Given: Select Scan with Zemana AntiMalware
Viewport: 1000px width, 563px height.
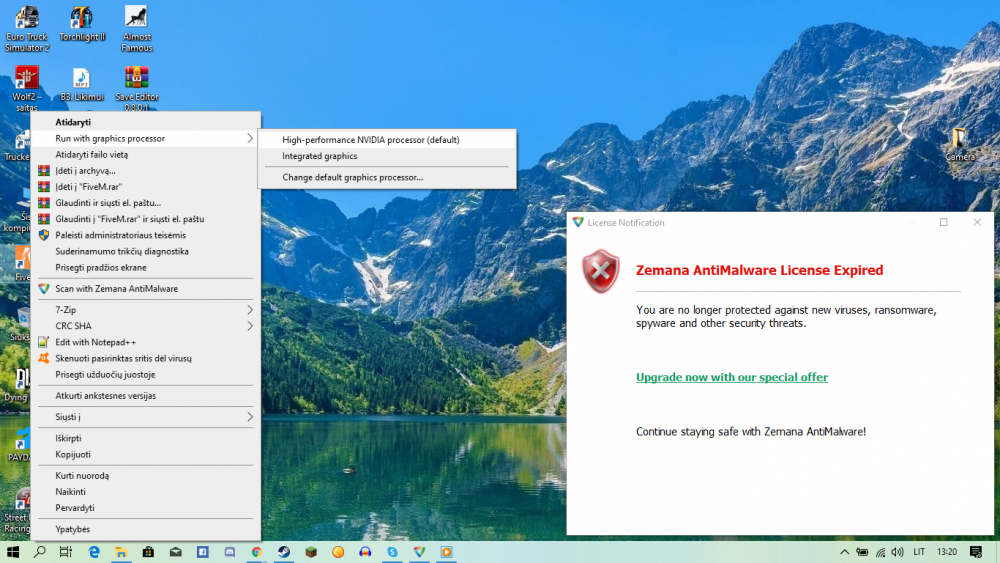Looking at the screenshot, I should coord(146,289).
